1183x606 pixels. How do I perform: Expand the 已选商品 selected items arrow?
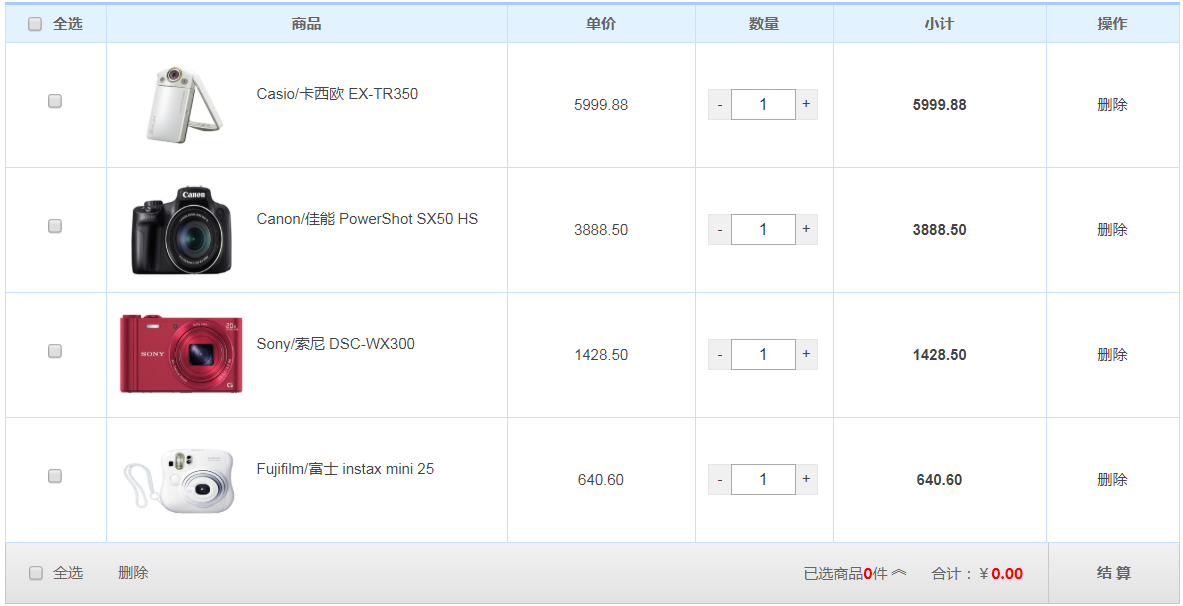(x=899, y=573)
